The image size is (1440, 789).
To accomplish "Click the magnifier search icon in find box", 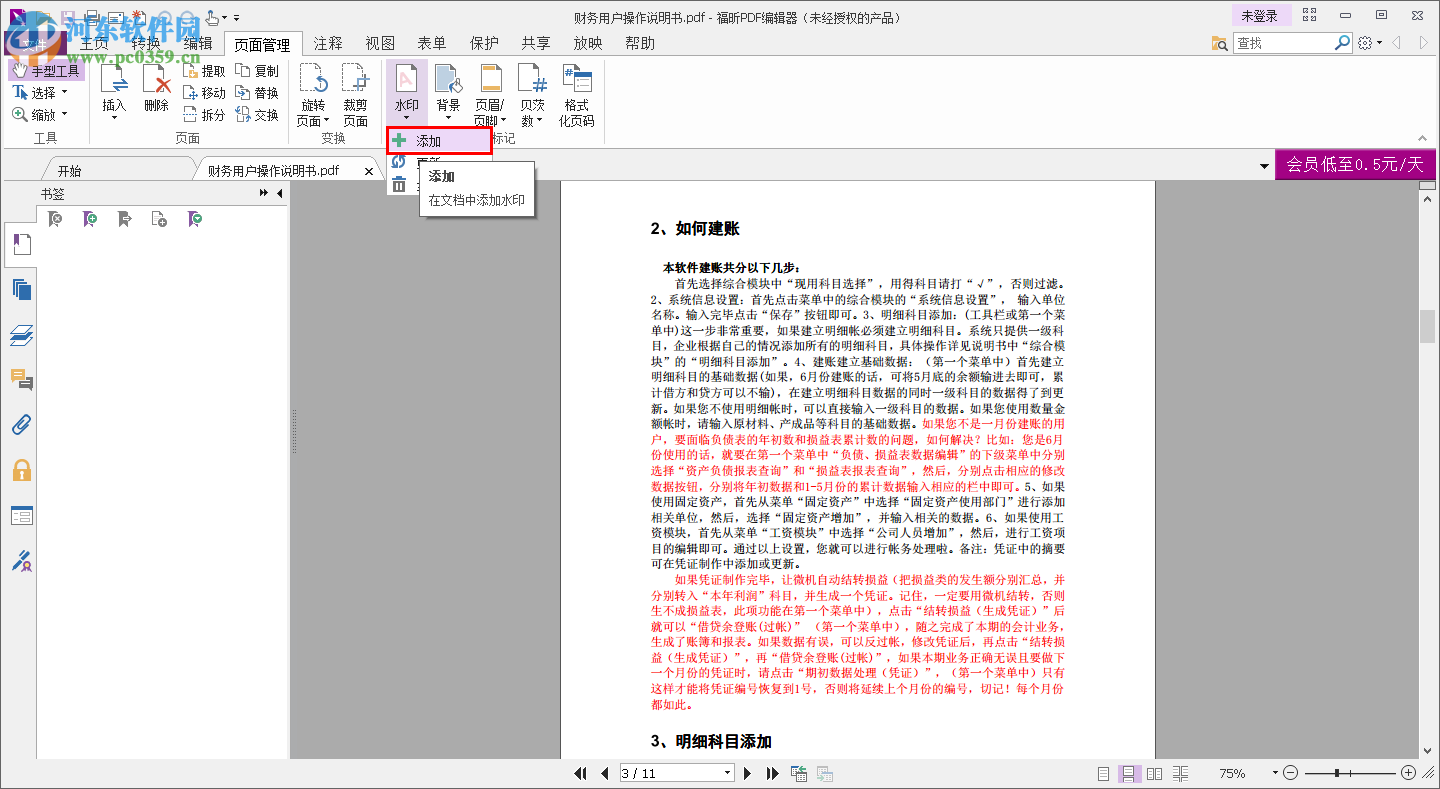I will tap(1343, 43).
